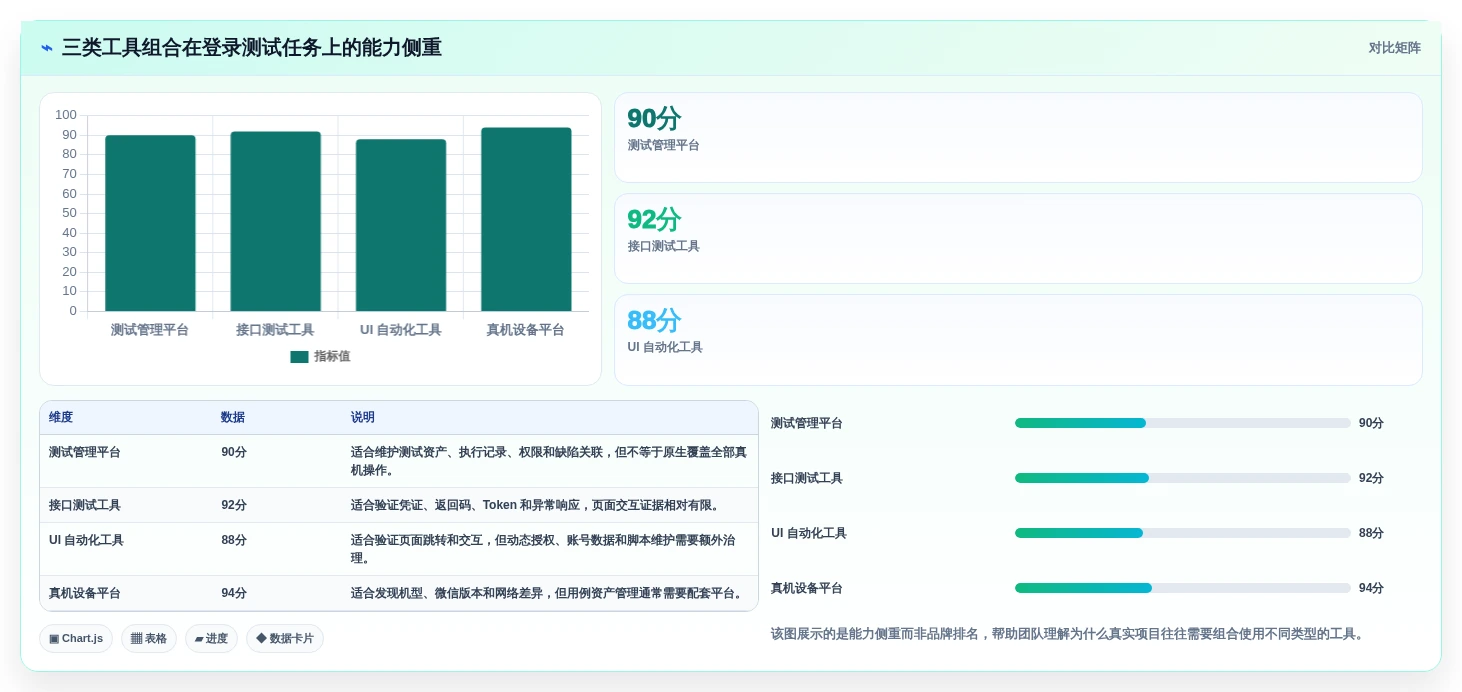Click the 真机设备平台 bar in the chart
This screenshot has width=1462, height=692.
pyautogui.click(x=526, y=219)
